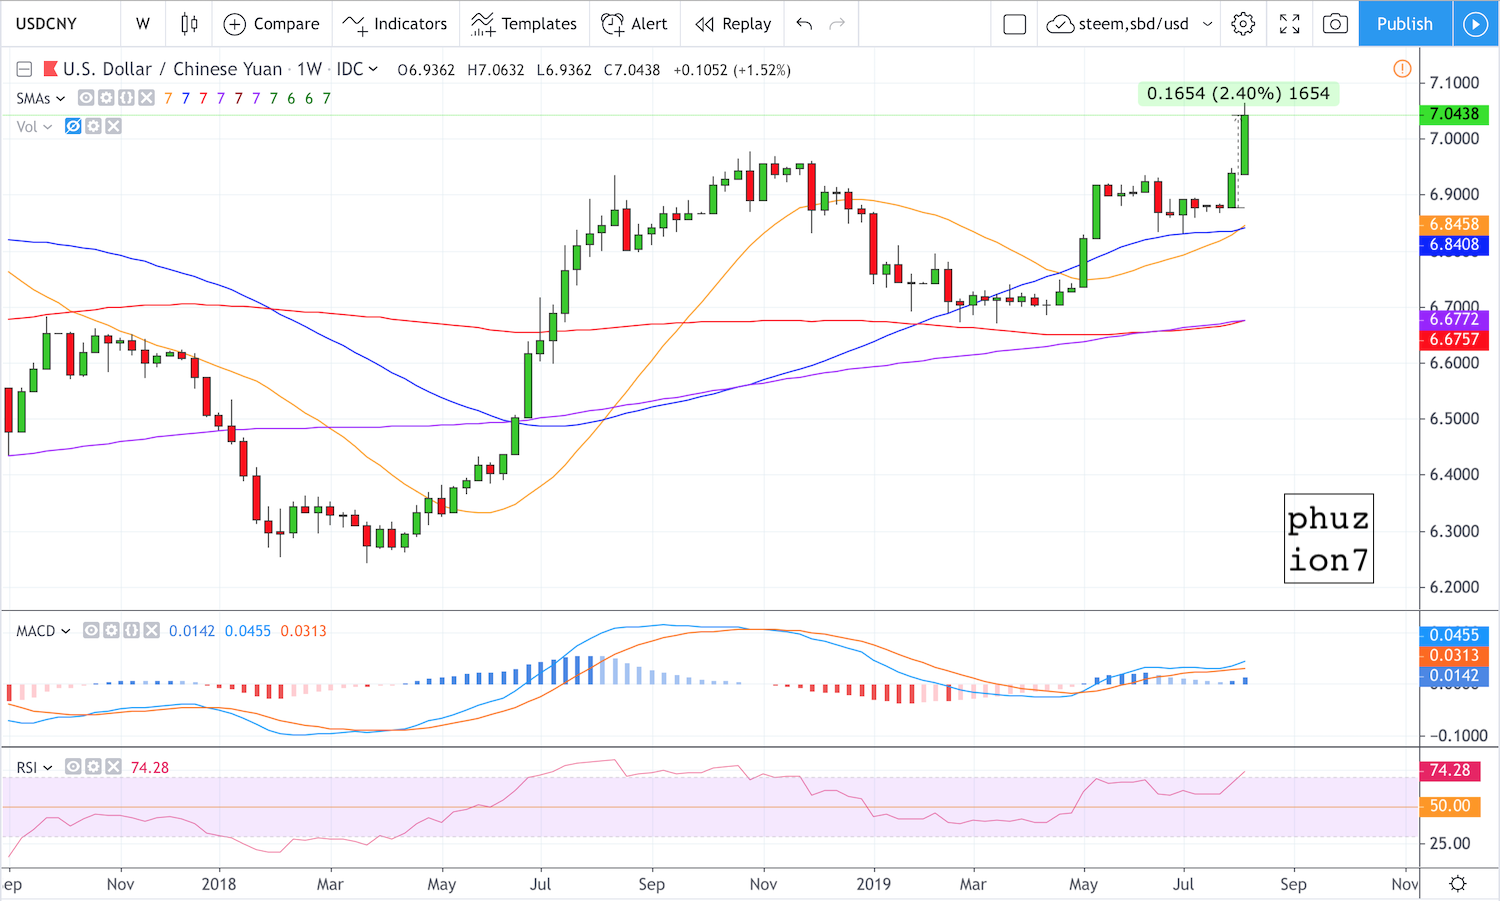Viewport: 1500px width, 901px height.
Task: Toggle RSI indicator visibility eye
Action: click(x=73, y=767)
